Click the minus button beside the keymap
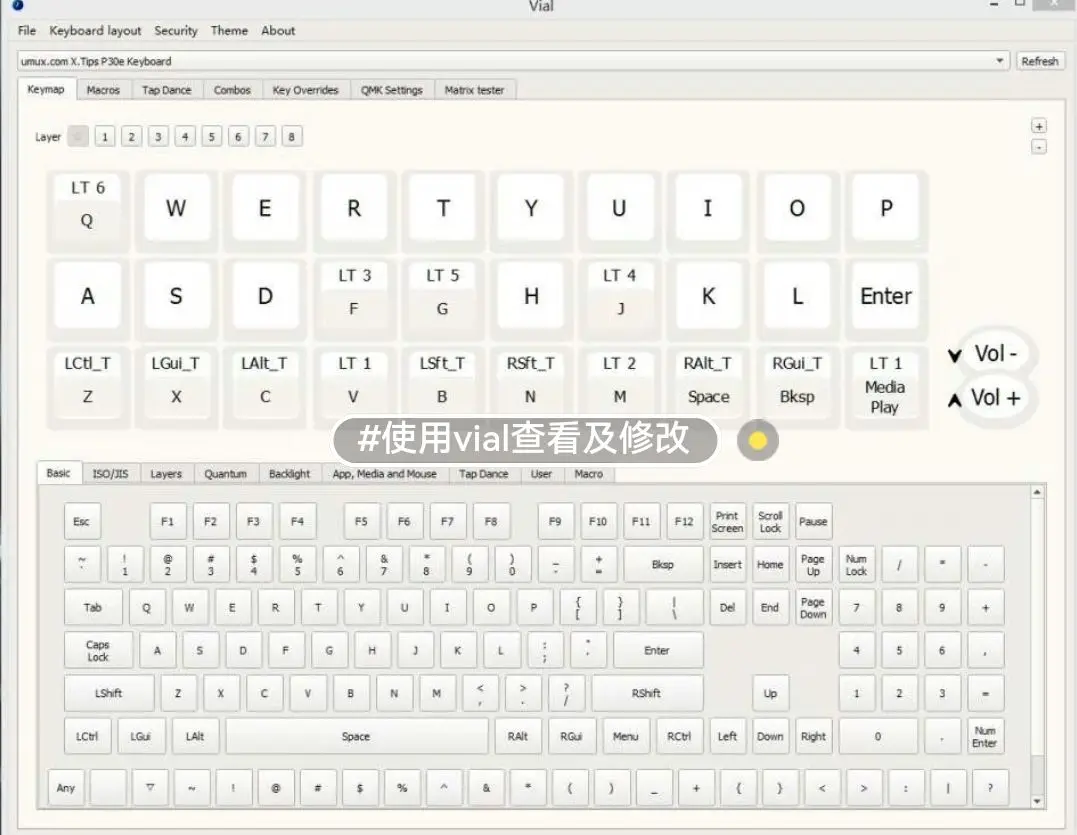 [x=1039, y=147]
